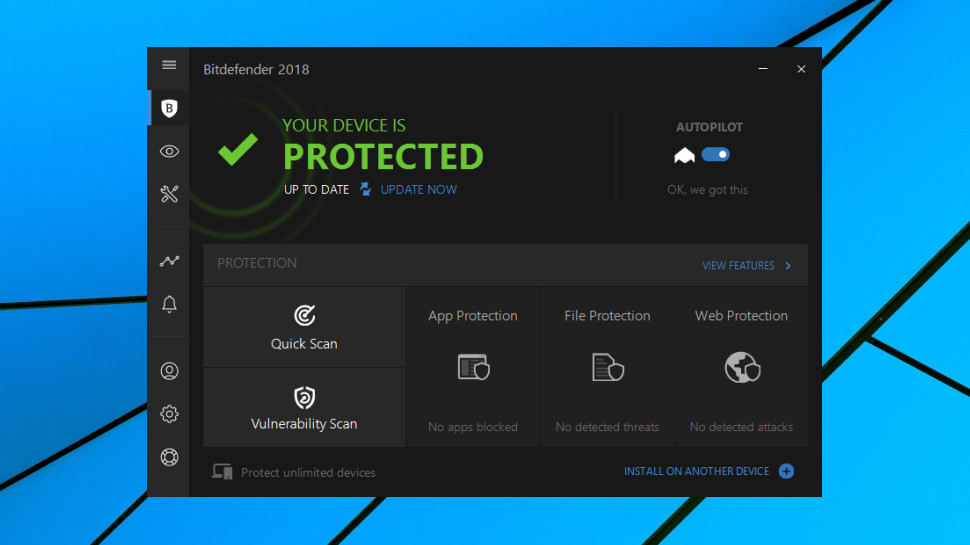Viewport: 970px width, 545px height.
Task: Open the Activity graph icon in sidebar
Action: [x=169, y=261]
